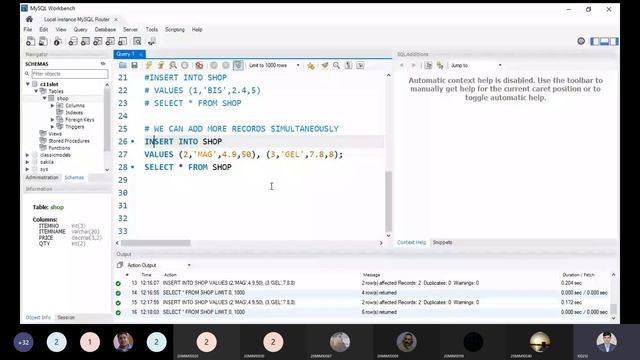
Task: Click the create new schema icon
Action: tap(73, 41)
